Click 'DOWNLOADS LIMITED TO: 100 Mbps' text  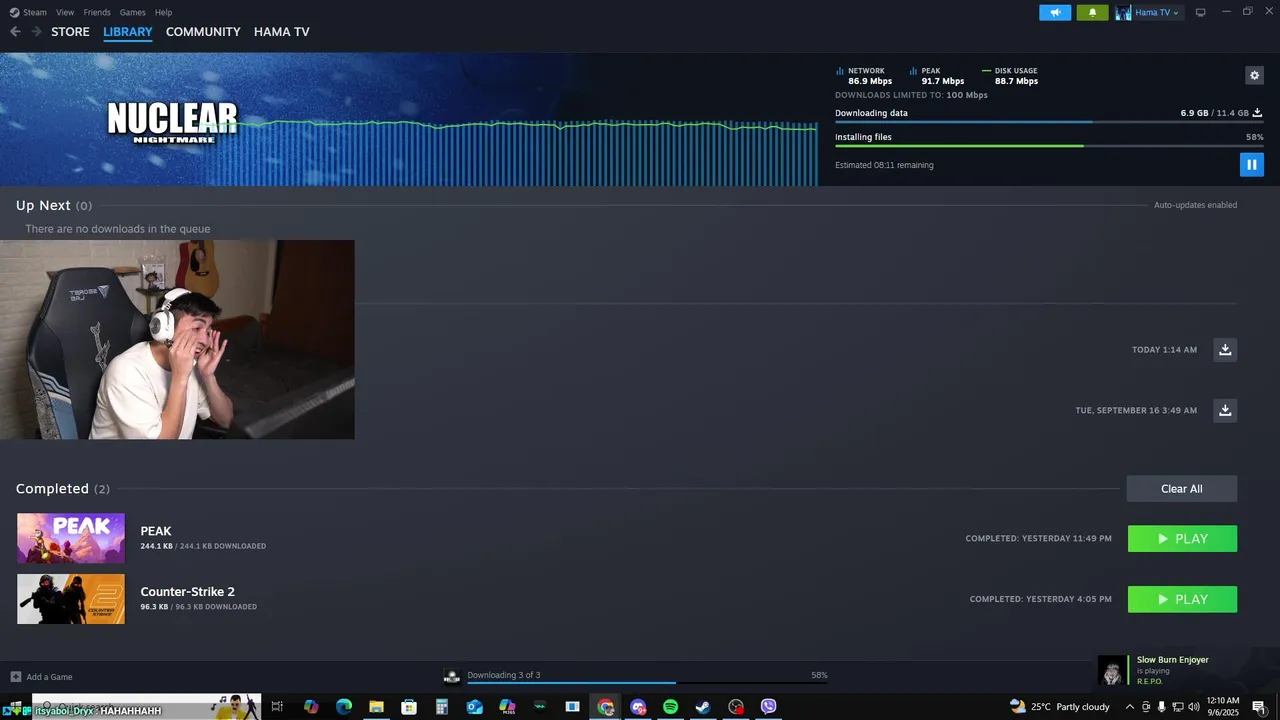(911, 95)
